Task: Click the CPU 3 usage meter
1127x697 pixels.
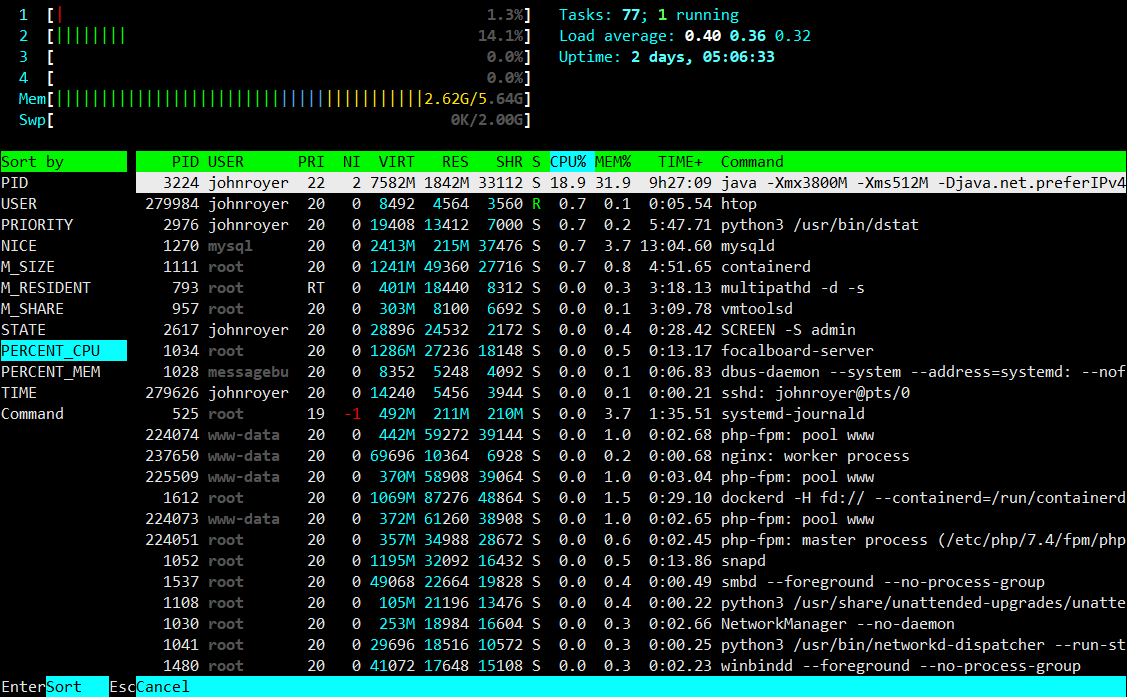Action: 275,57
